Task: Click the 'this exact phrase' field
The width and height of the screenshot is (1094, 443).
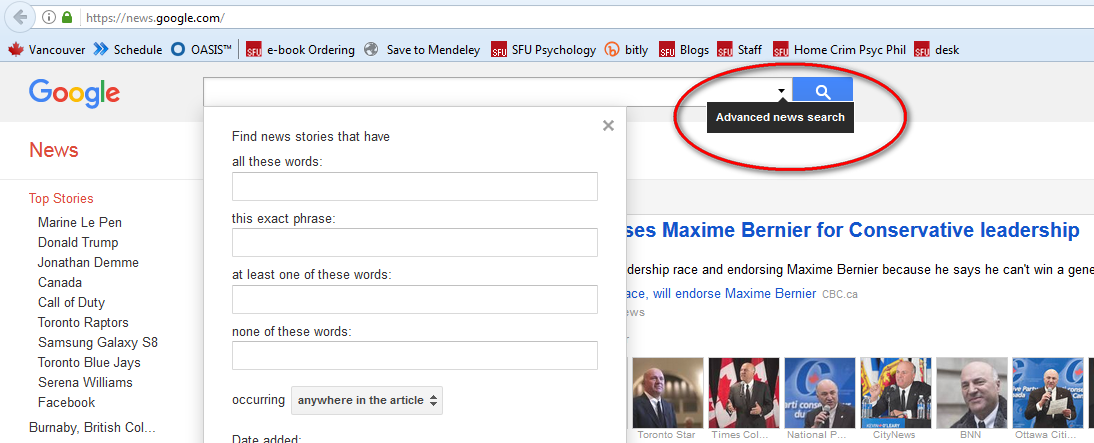Action: (x=414, y=242)
